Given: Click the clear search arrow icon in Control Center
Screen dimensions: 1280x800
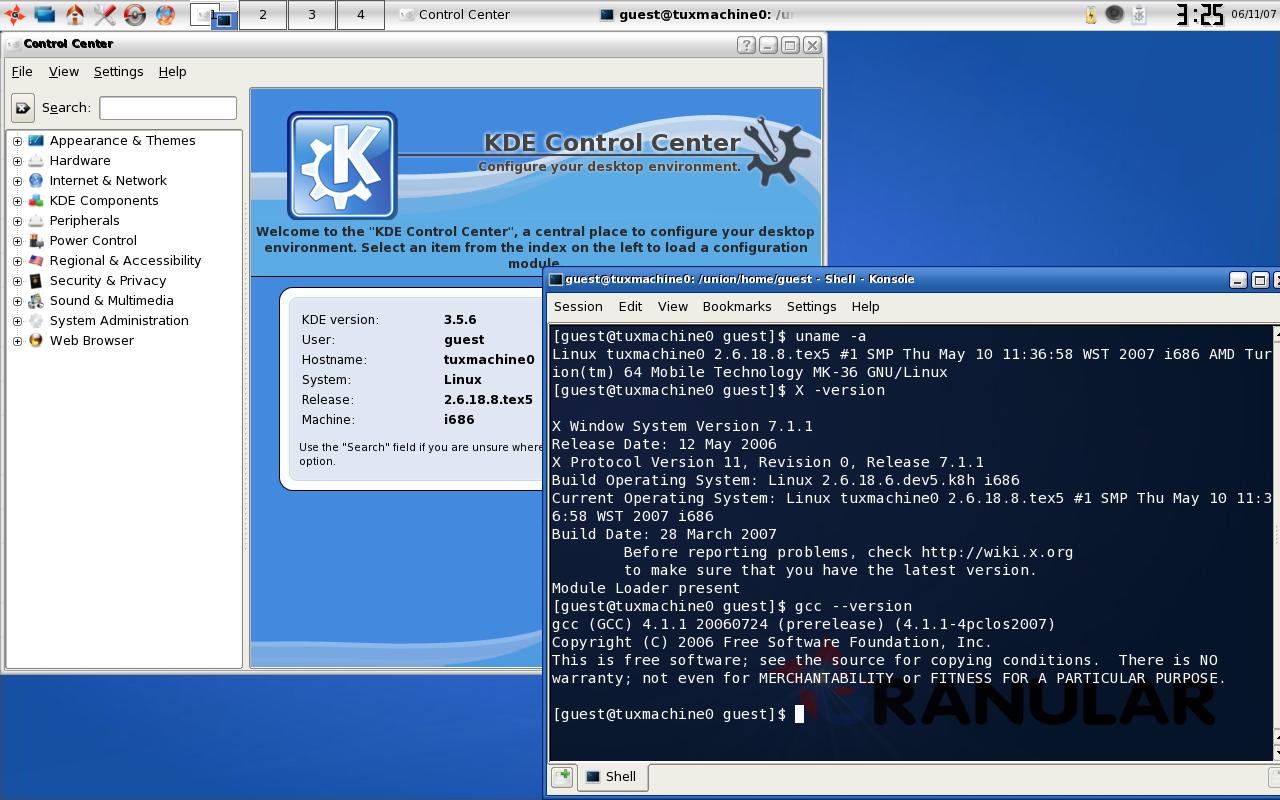Looking at the screenshot, I should click(22, 107).
